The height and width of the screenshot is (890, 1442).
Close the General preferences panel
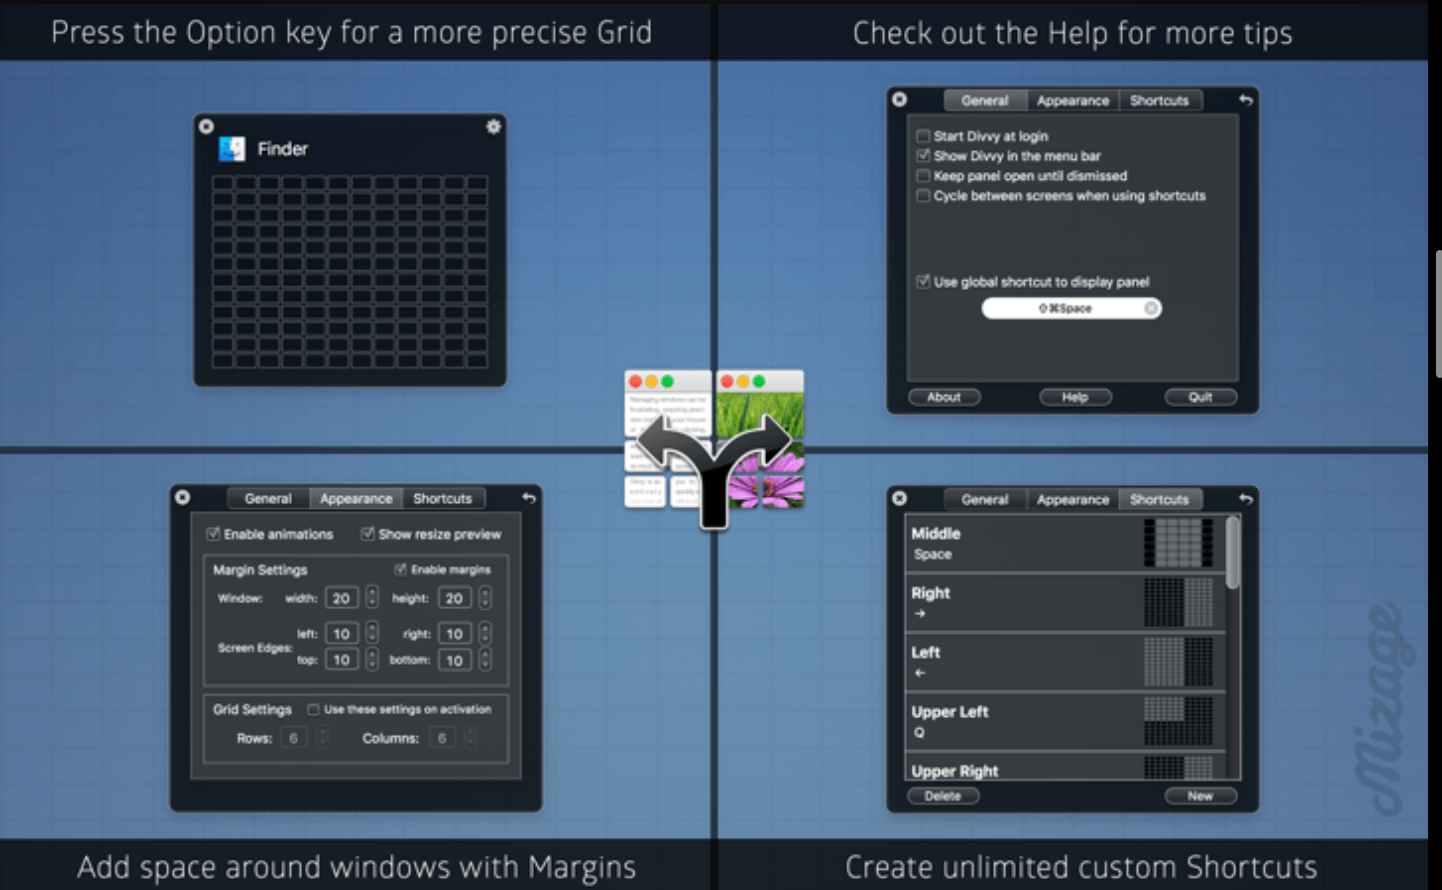point(899,99)
